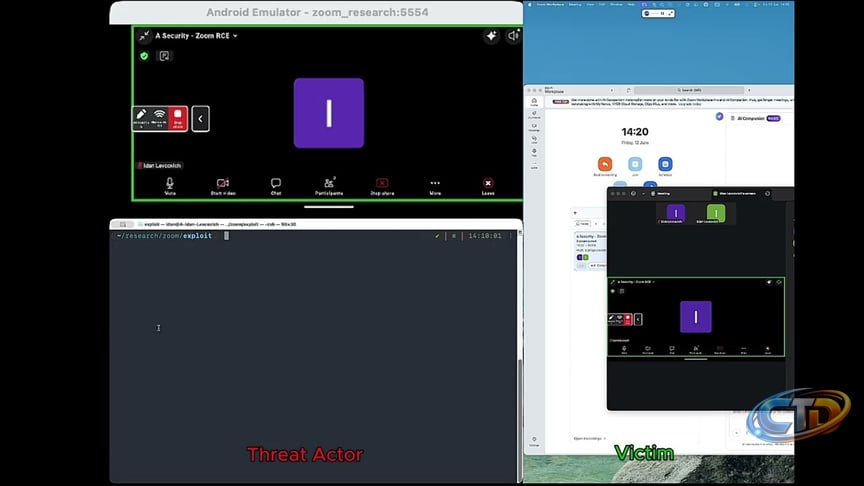Select the Annotate pencil tool
864x486 pixels.
pos(141,118)
